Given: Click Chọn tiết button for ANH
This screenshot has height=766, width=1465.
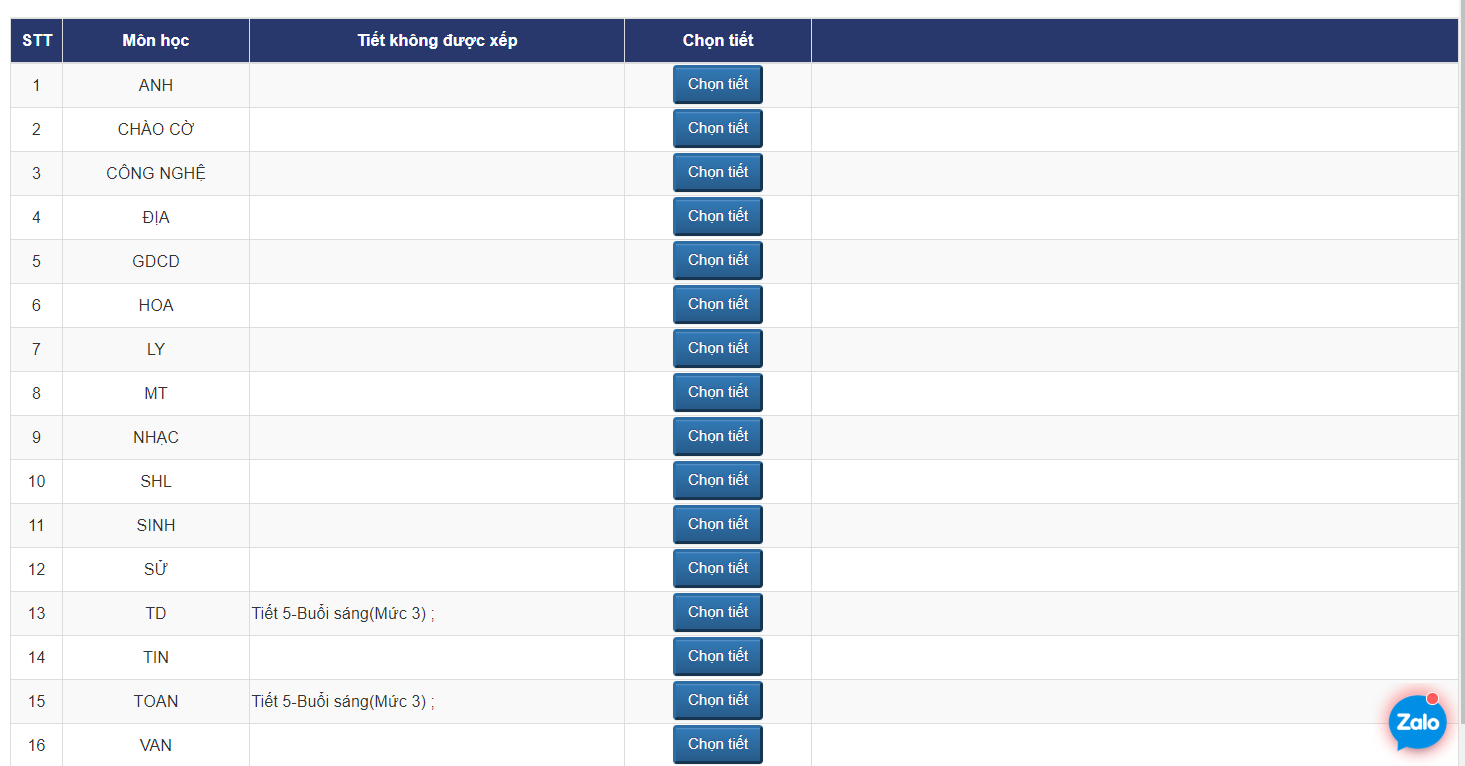Looking at the screenshot, I should click(x=717, y=85).
